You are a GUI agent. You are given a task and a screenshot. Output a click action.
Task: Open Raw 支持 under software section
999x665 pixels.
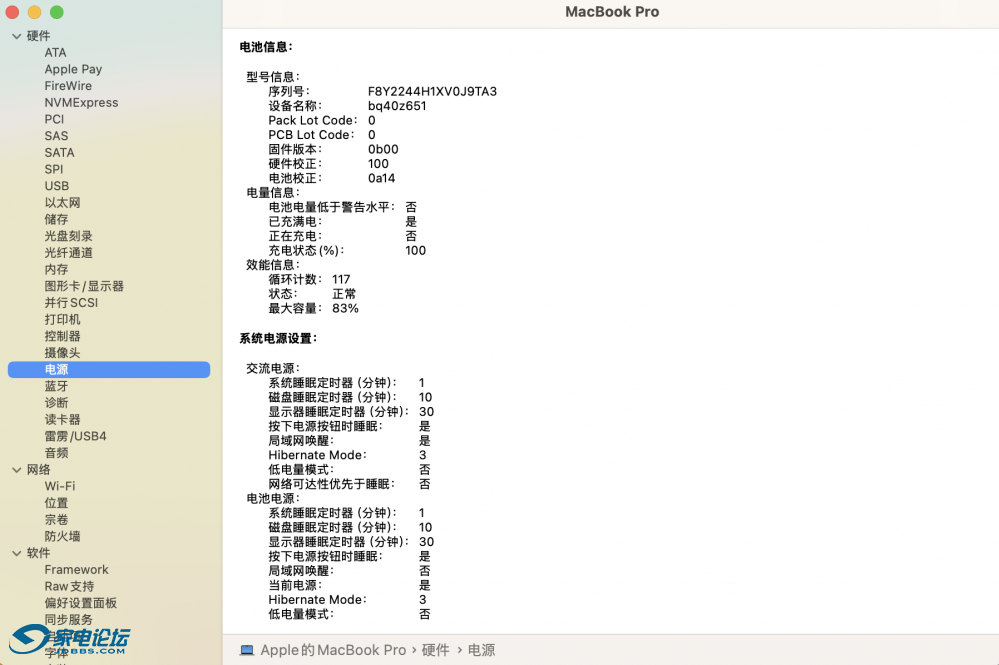point(69,586)
